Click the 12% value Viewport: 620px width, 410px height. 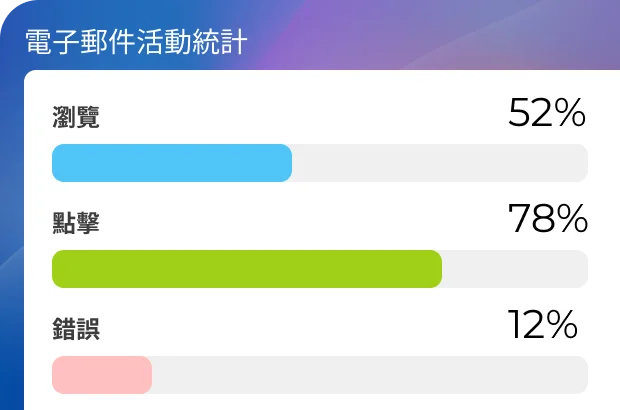point(542,325)
